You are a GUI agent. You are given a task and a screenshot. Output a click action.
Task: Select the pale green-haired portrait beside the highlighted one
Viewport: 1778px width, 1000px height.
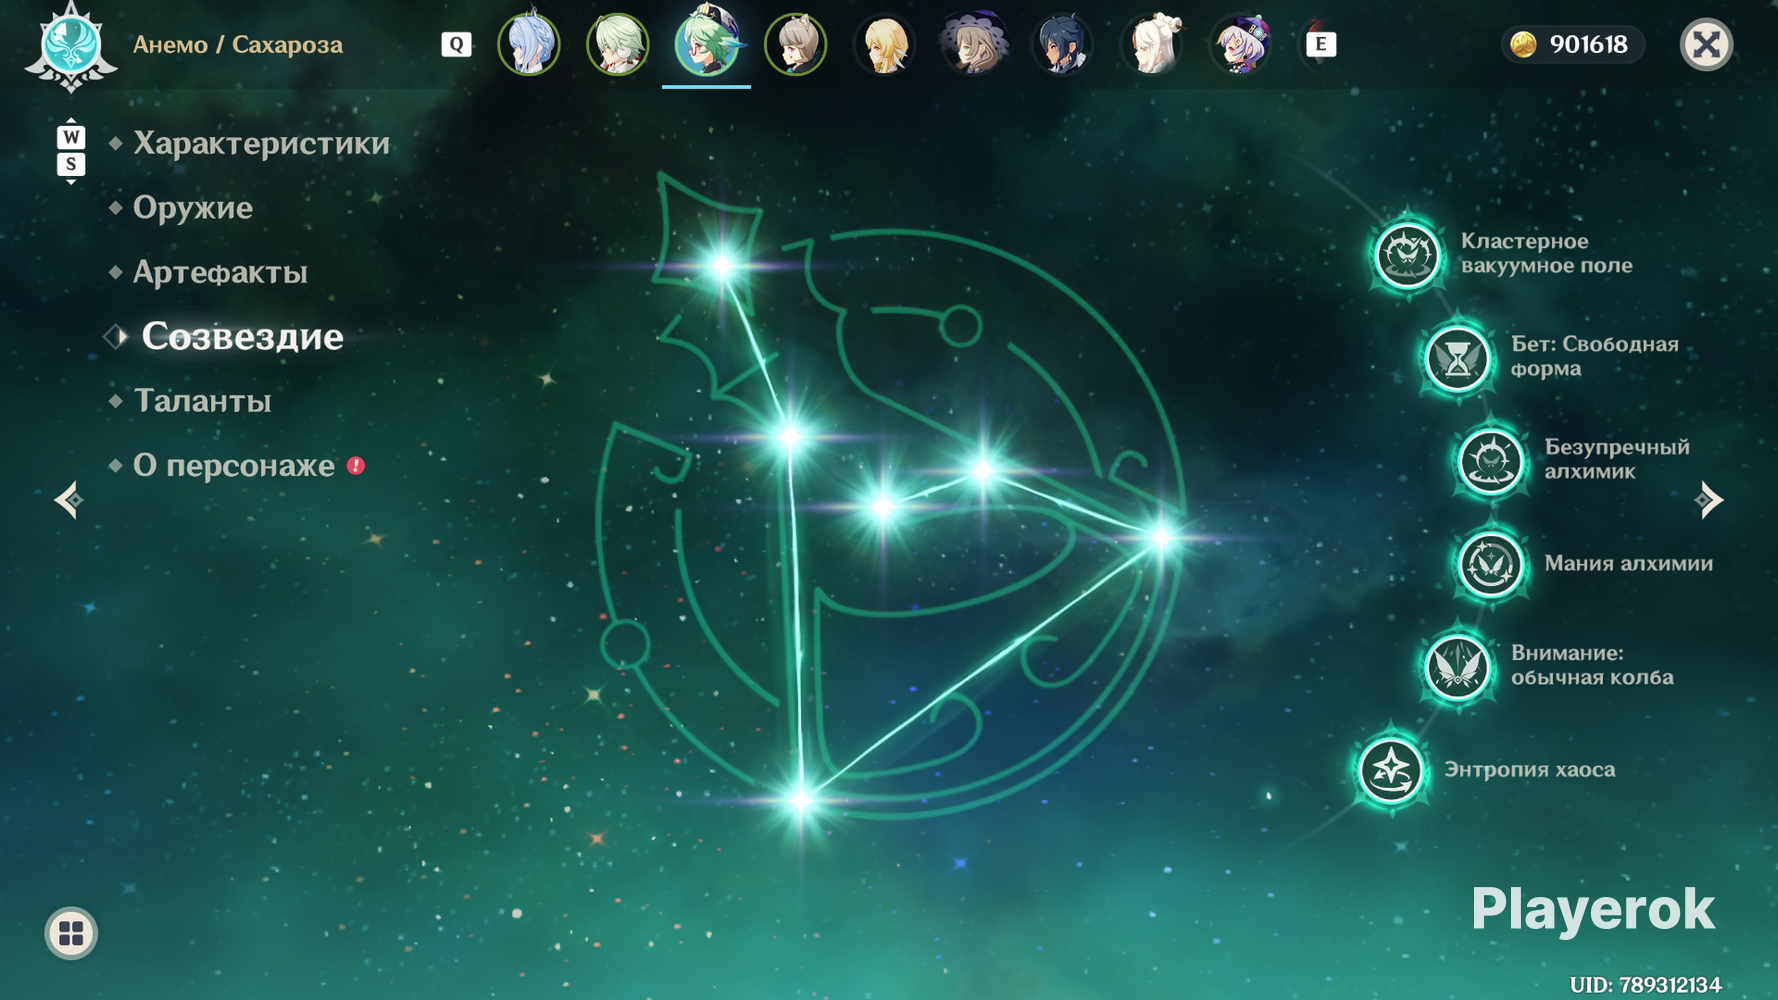(617, 44)
